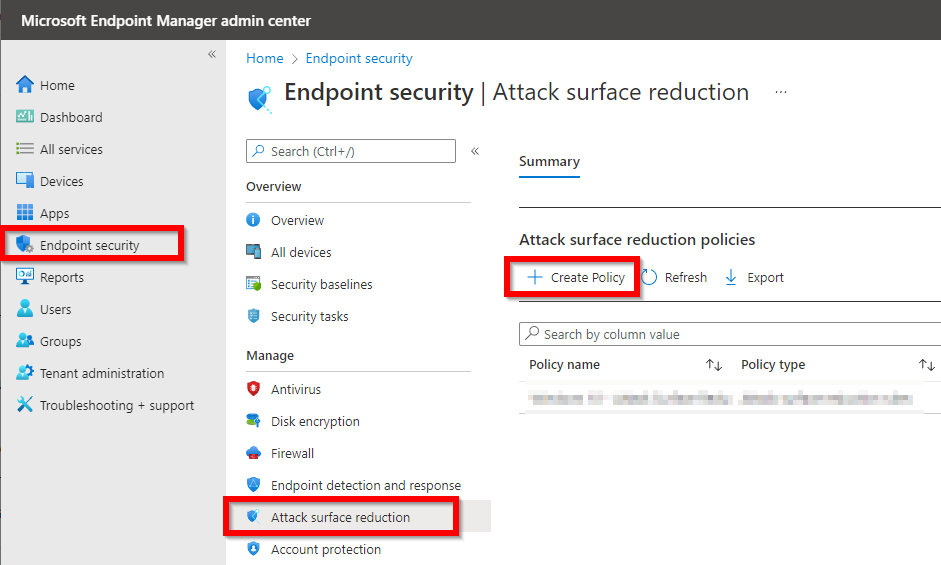
Task: Collapse the main left navigation pane
Action: click(212, 54)
